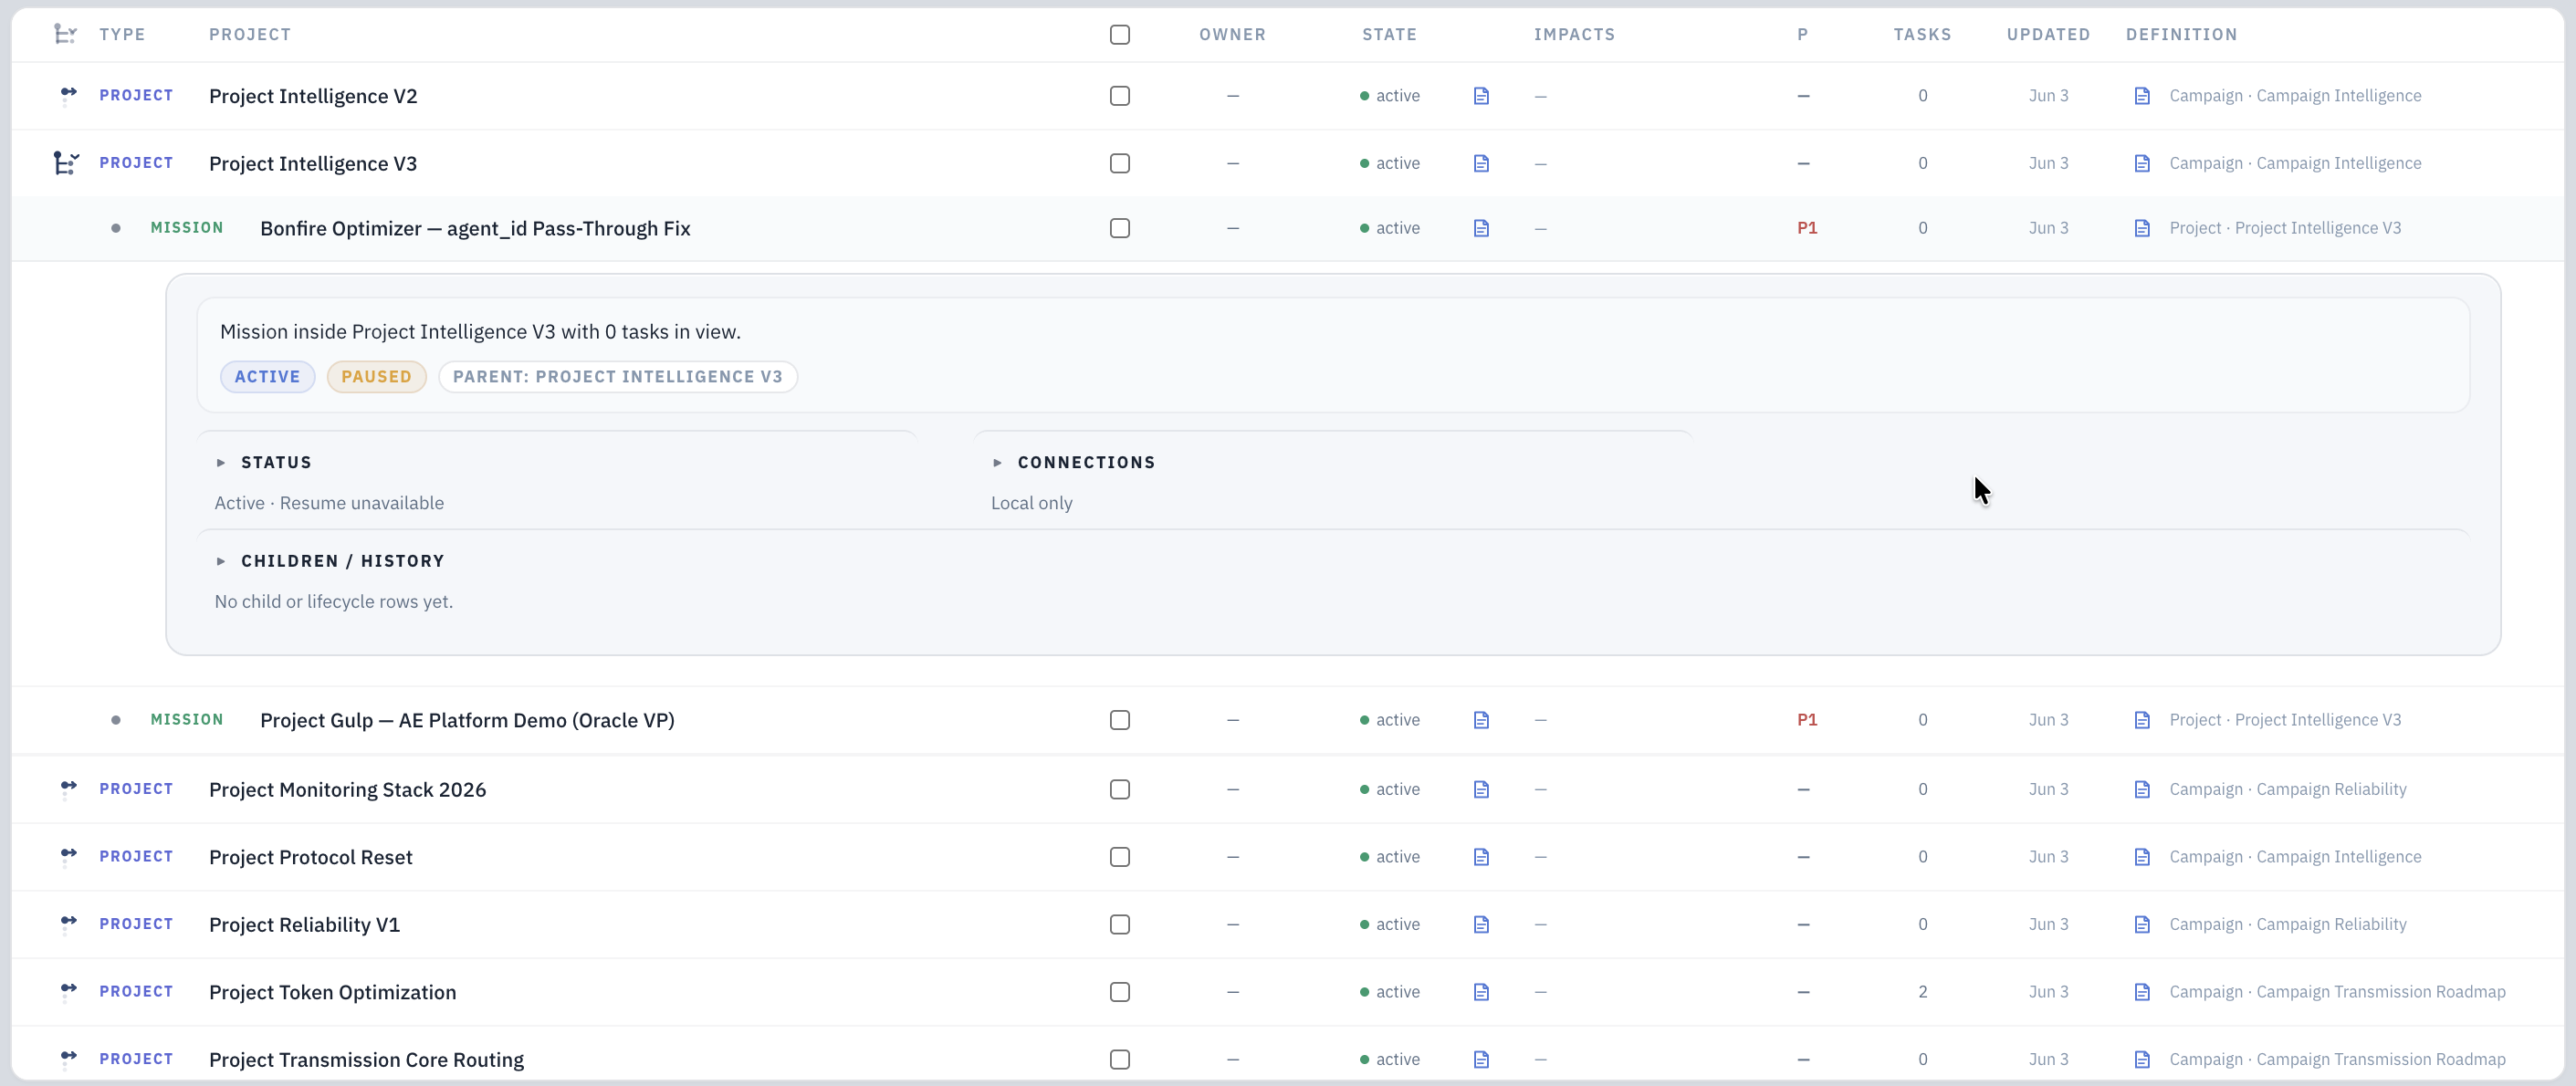Open state document icon for Project Transmission Core Routing
Screen dimensions: 2576x1086
click(x=1481, y=1059)
